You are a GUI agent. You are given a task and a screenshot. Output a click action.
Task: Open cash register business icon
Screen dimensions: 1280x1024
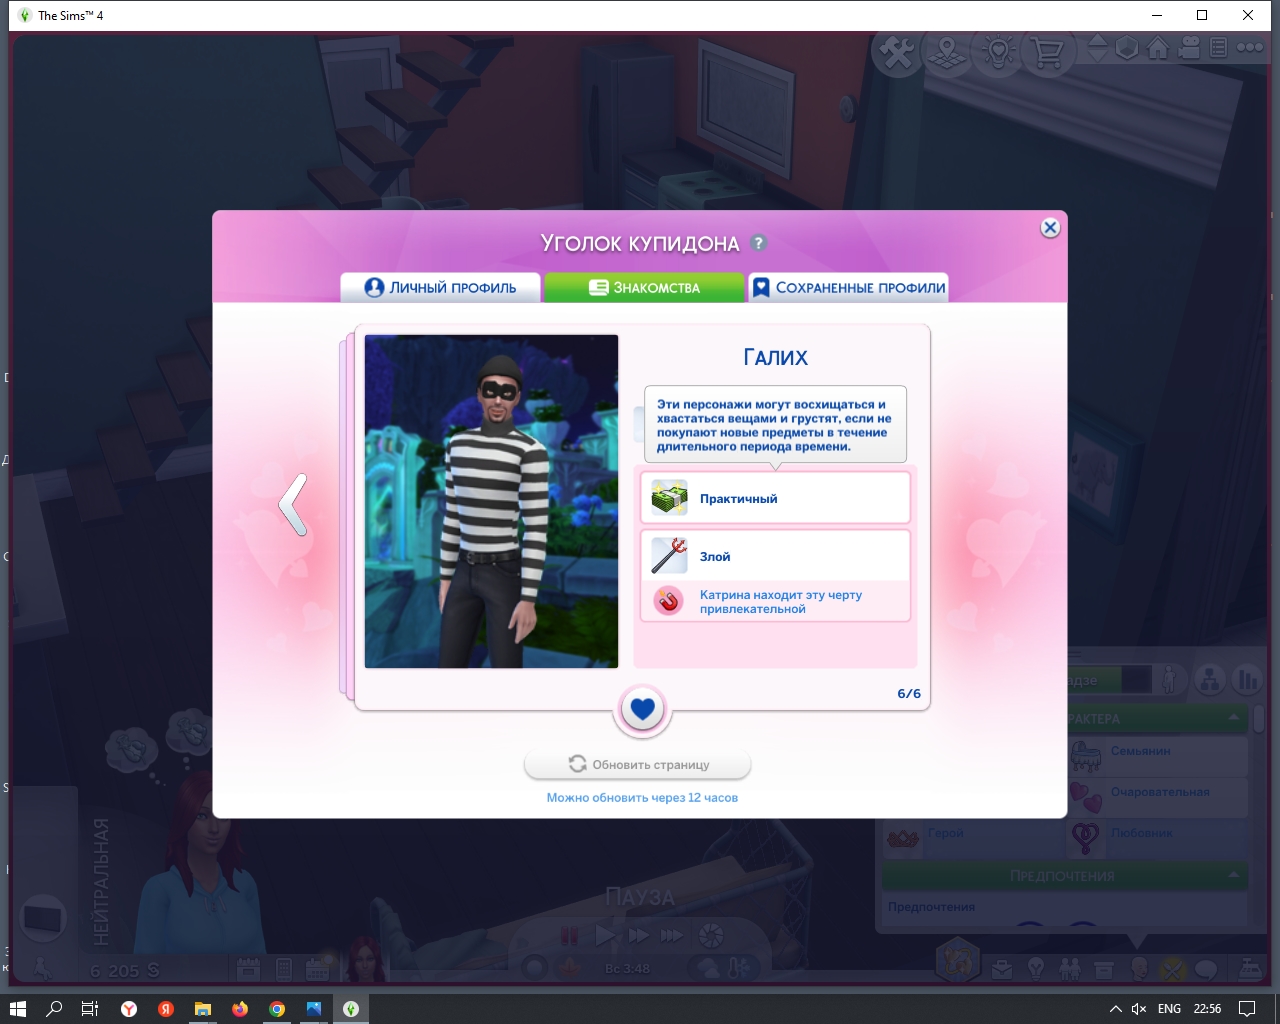pyautogui.click(x=1250, y=969)
